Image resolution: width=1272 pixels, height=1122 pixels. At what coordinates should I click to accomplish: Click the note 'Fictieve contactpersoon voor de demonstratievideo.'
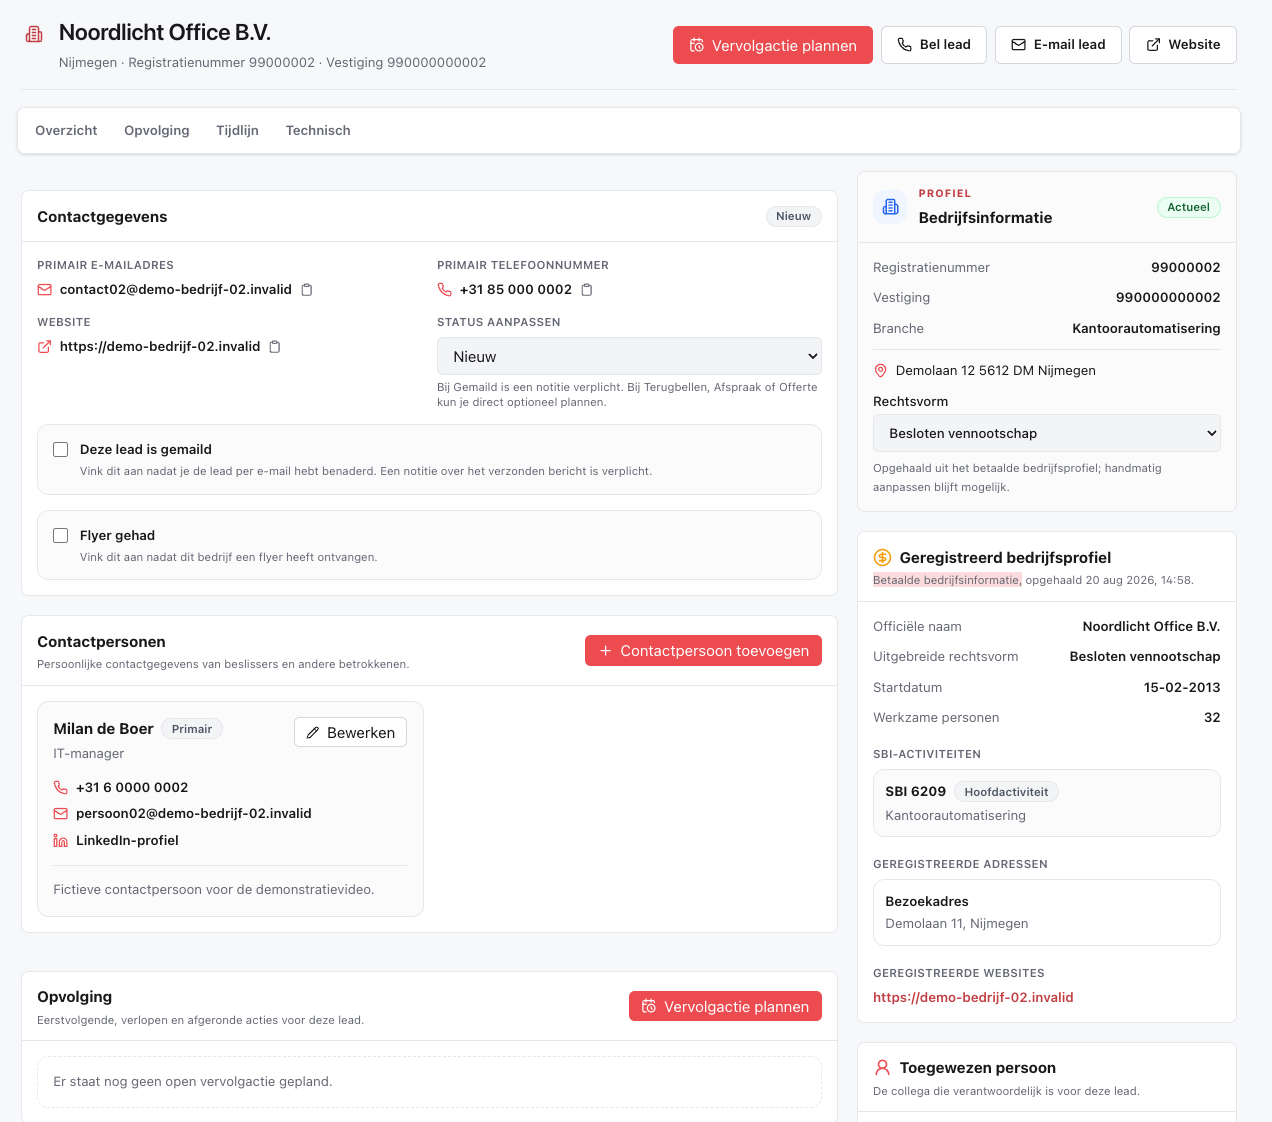214,890
